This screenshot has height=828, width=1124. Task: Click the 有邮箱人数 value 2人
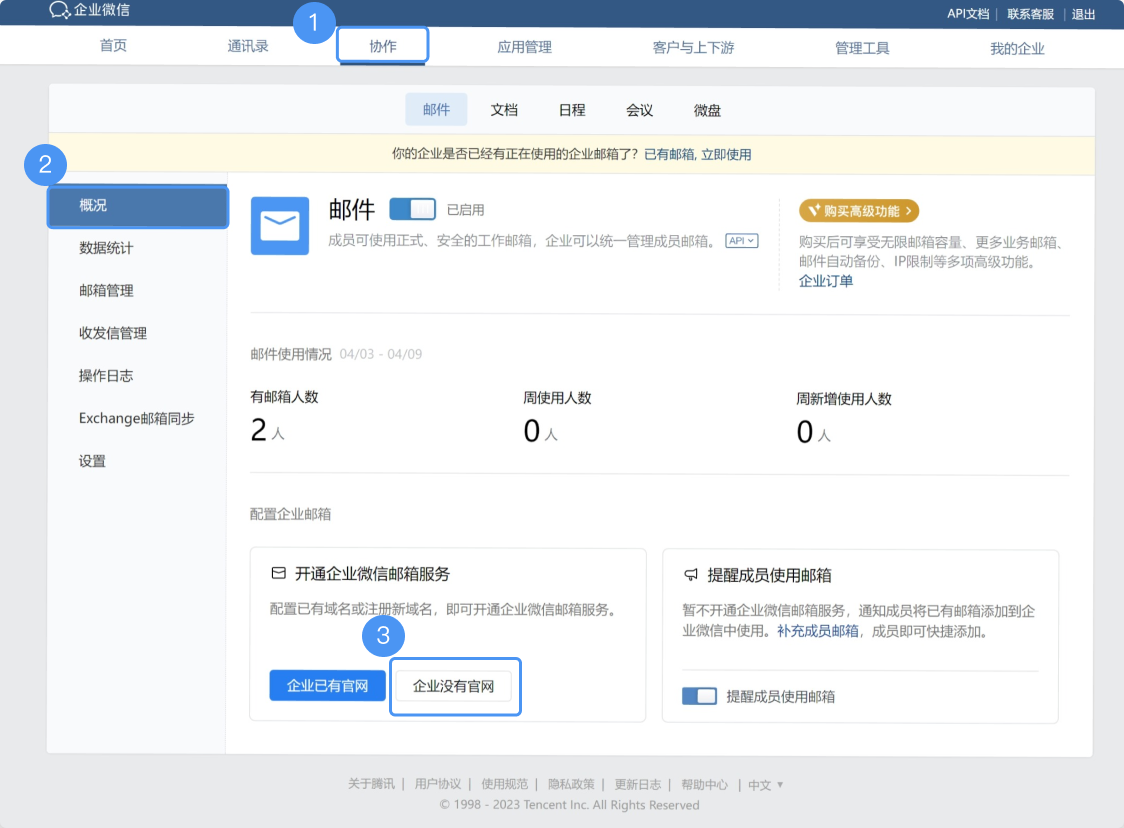pyautogui.click(x=267, y=430)
